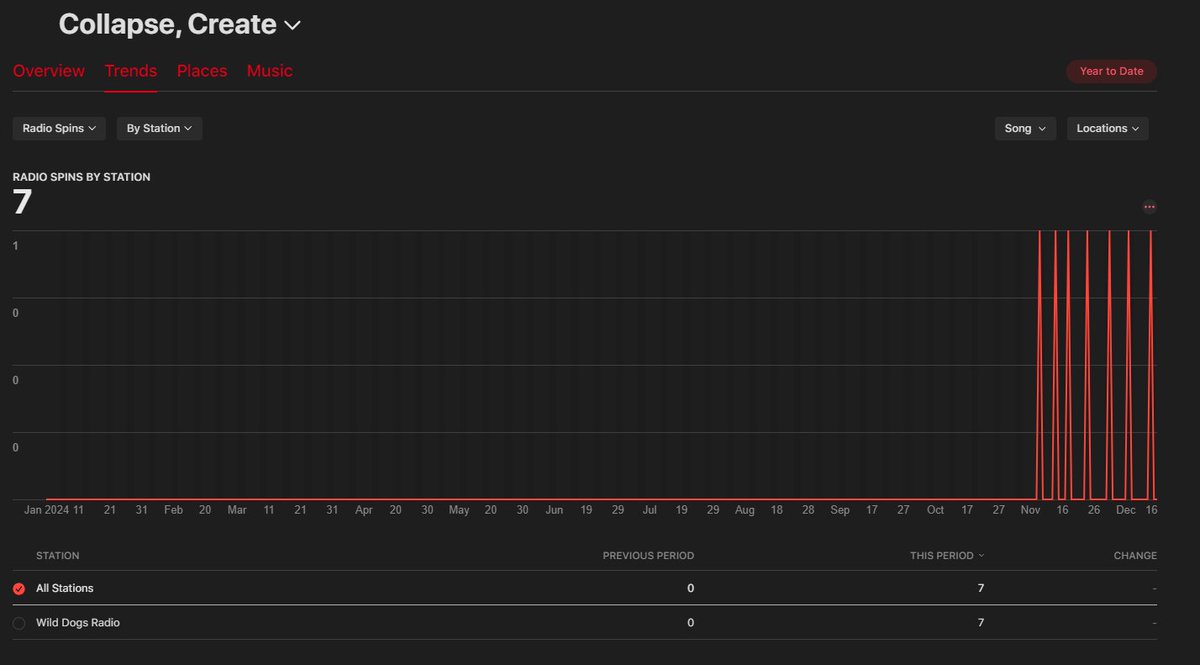1200x665 pixels.
Task: Go to the Music tab
Action: tap(270, 71)
